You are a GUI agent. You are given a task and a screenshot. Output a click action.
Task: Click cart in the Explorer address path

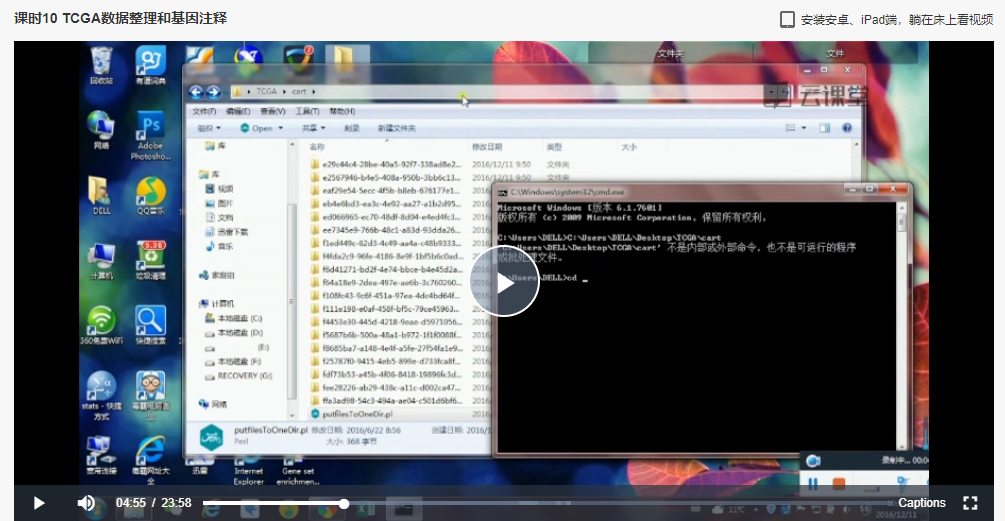pos(299,92)
